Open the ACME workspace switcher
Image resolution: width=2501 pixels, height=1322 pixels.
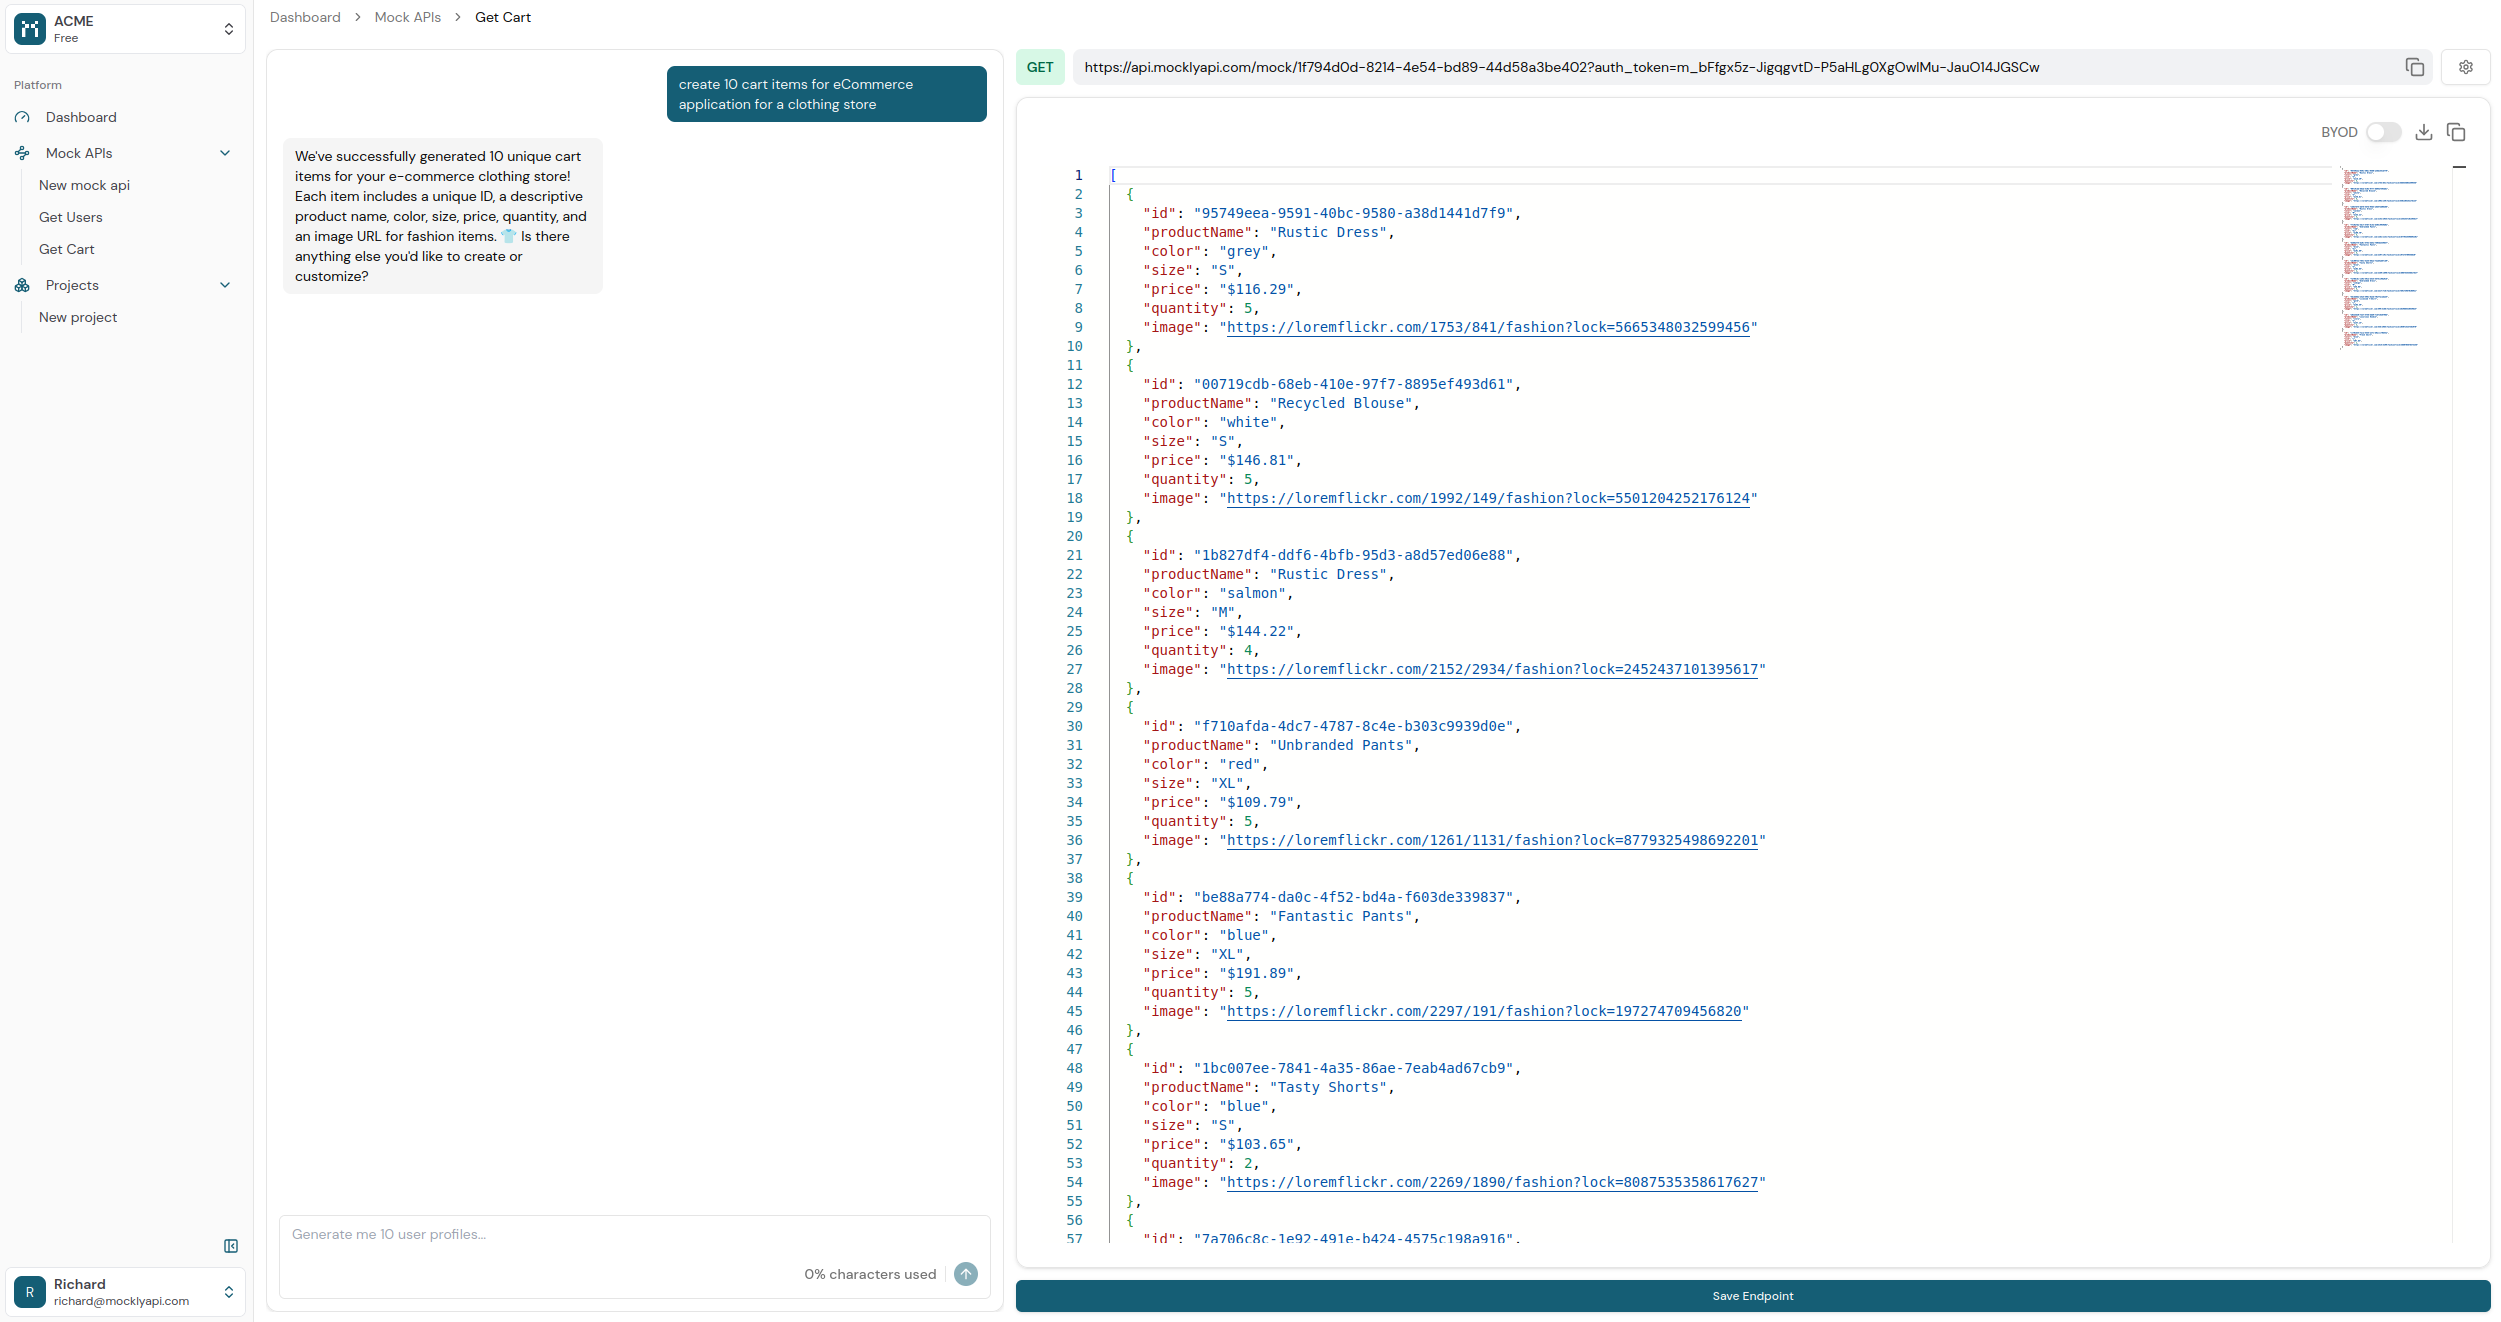tap(229, 28)
